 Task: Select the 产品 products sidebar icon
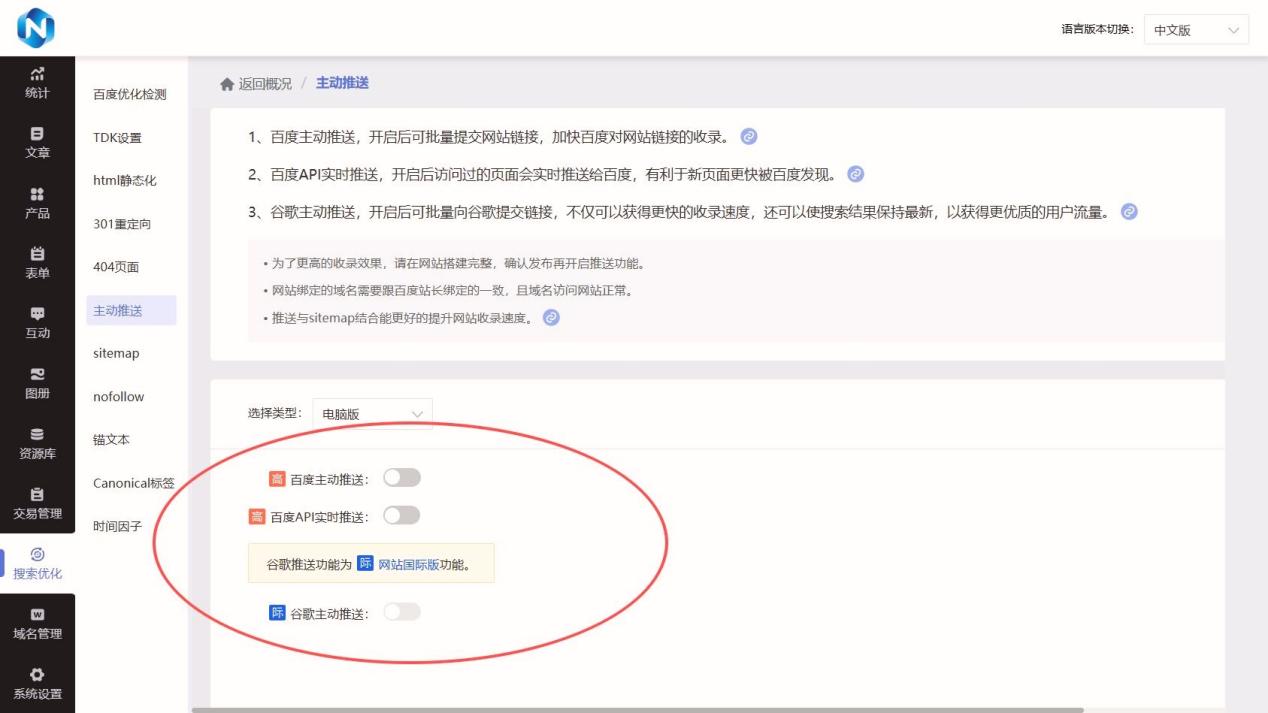tap(37, 194)
